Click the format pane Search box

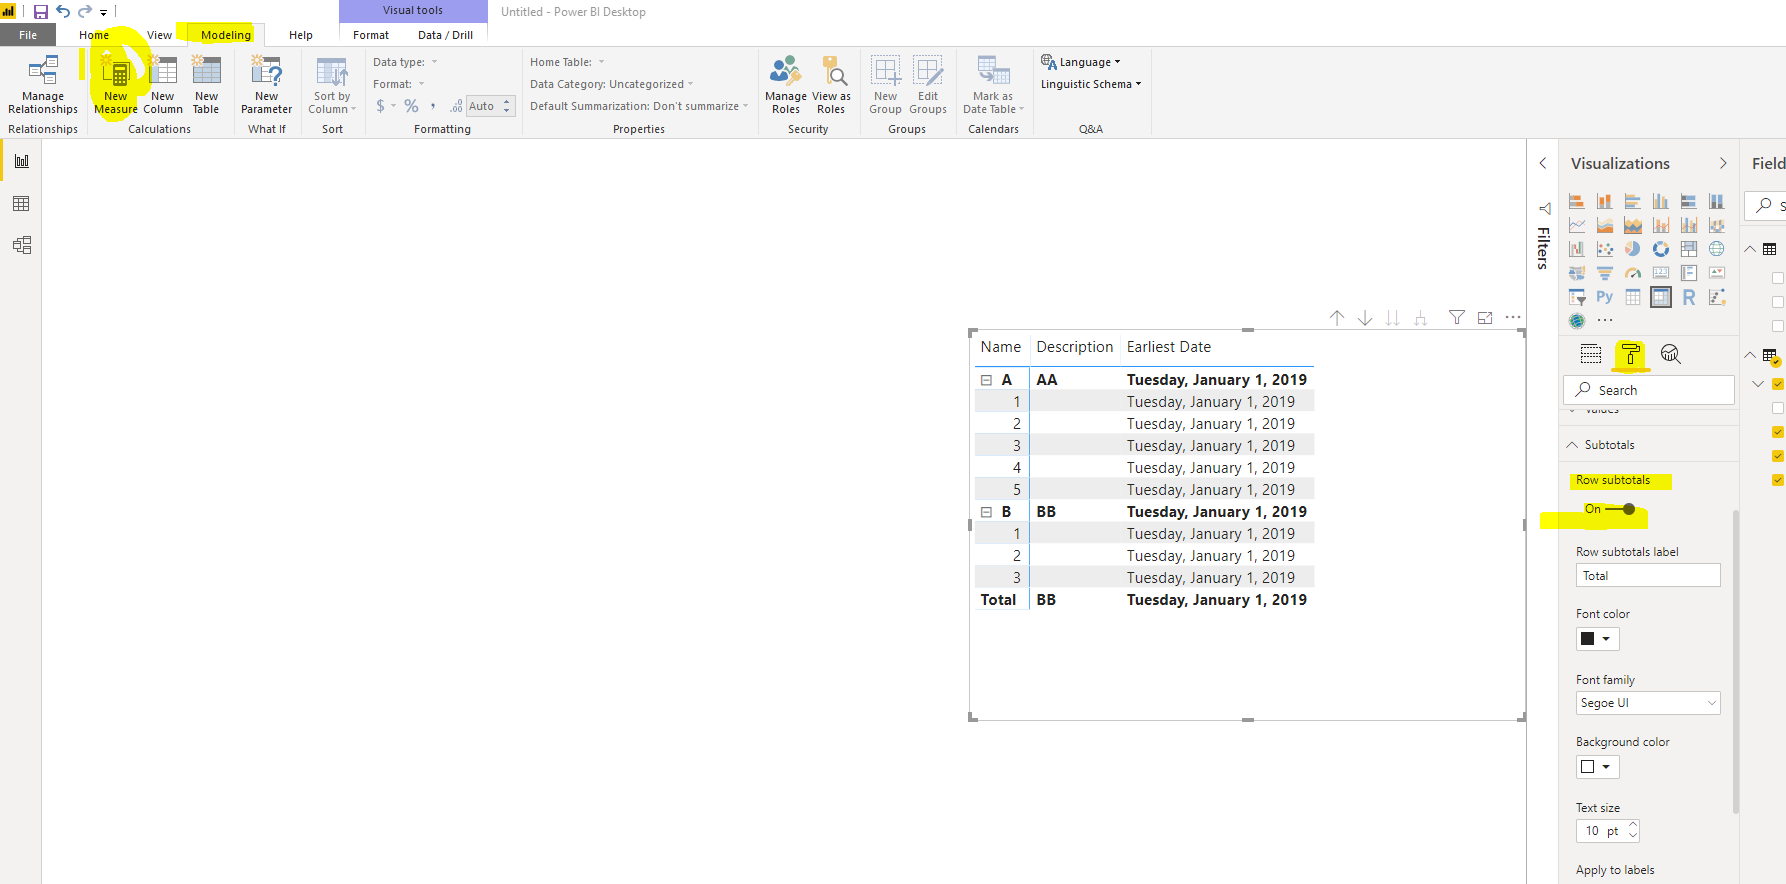[x=1648, y=390]
